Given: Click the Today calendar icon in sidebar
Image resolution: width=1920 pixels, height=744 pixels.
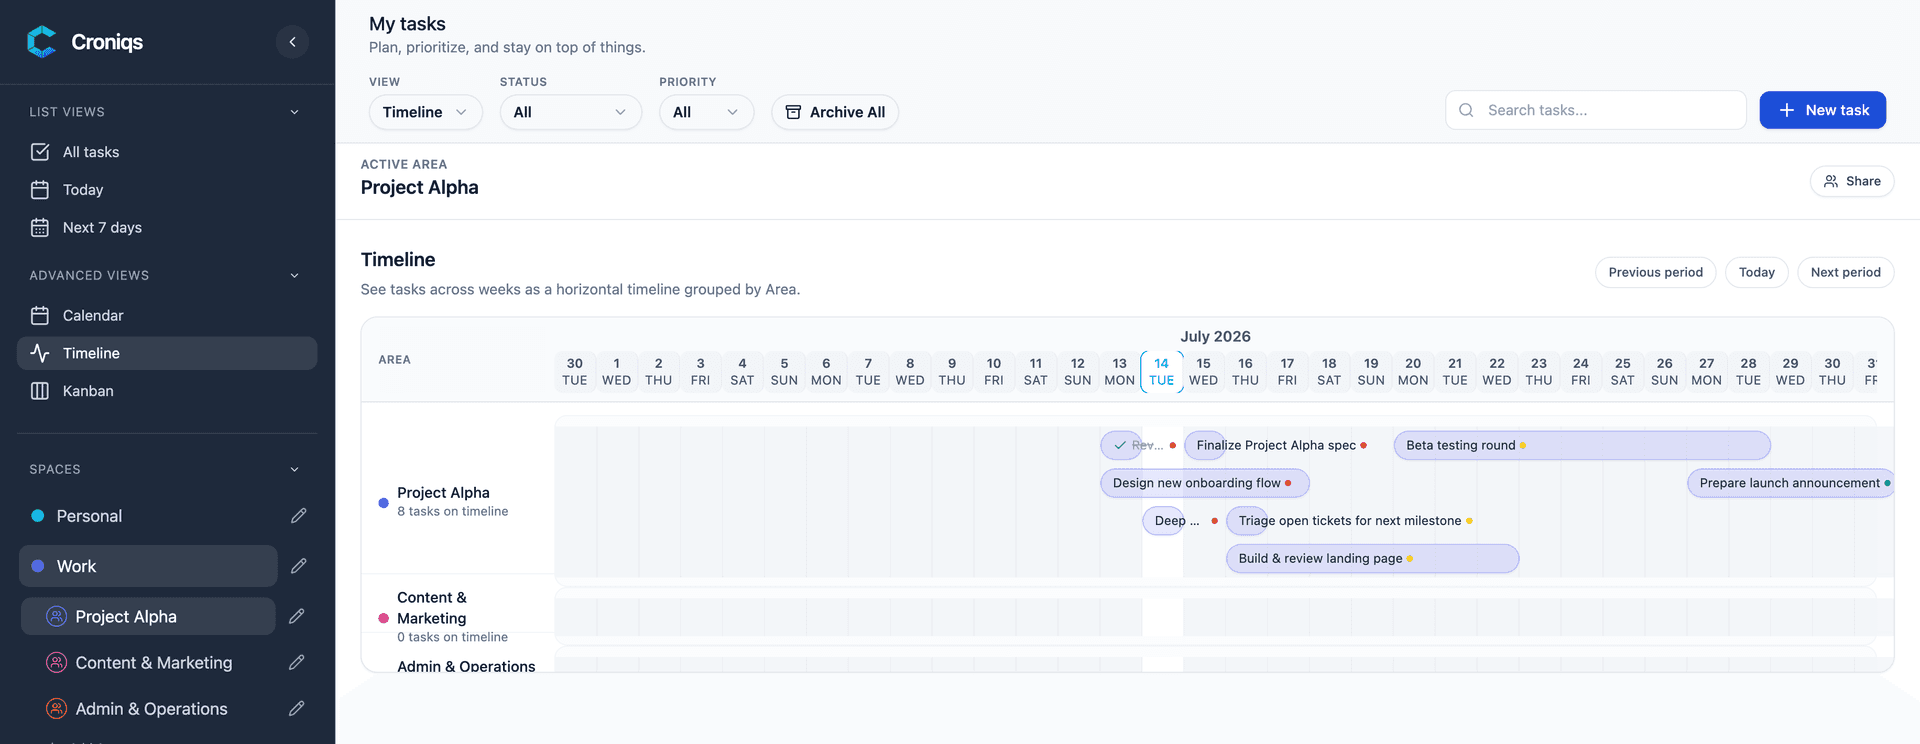Looking at the screenshot, I should [x=40, y=190].
